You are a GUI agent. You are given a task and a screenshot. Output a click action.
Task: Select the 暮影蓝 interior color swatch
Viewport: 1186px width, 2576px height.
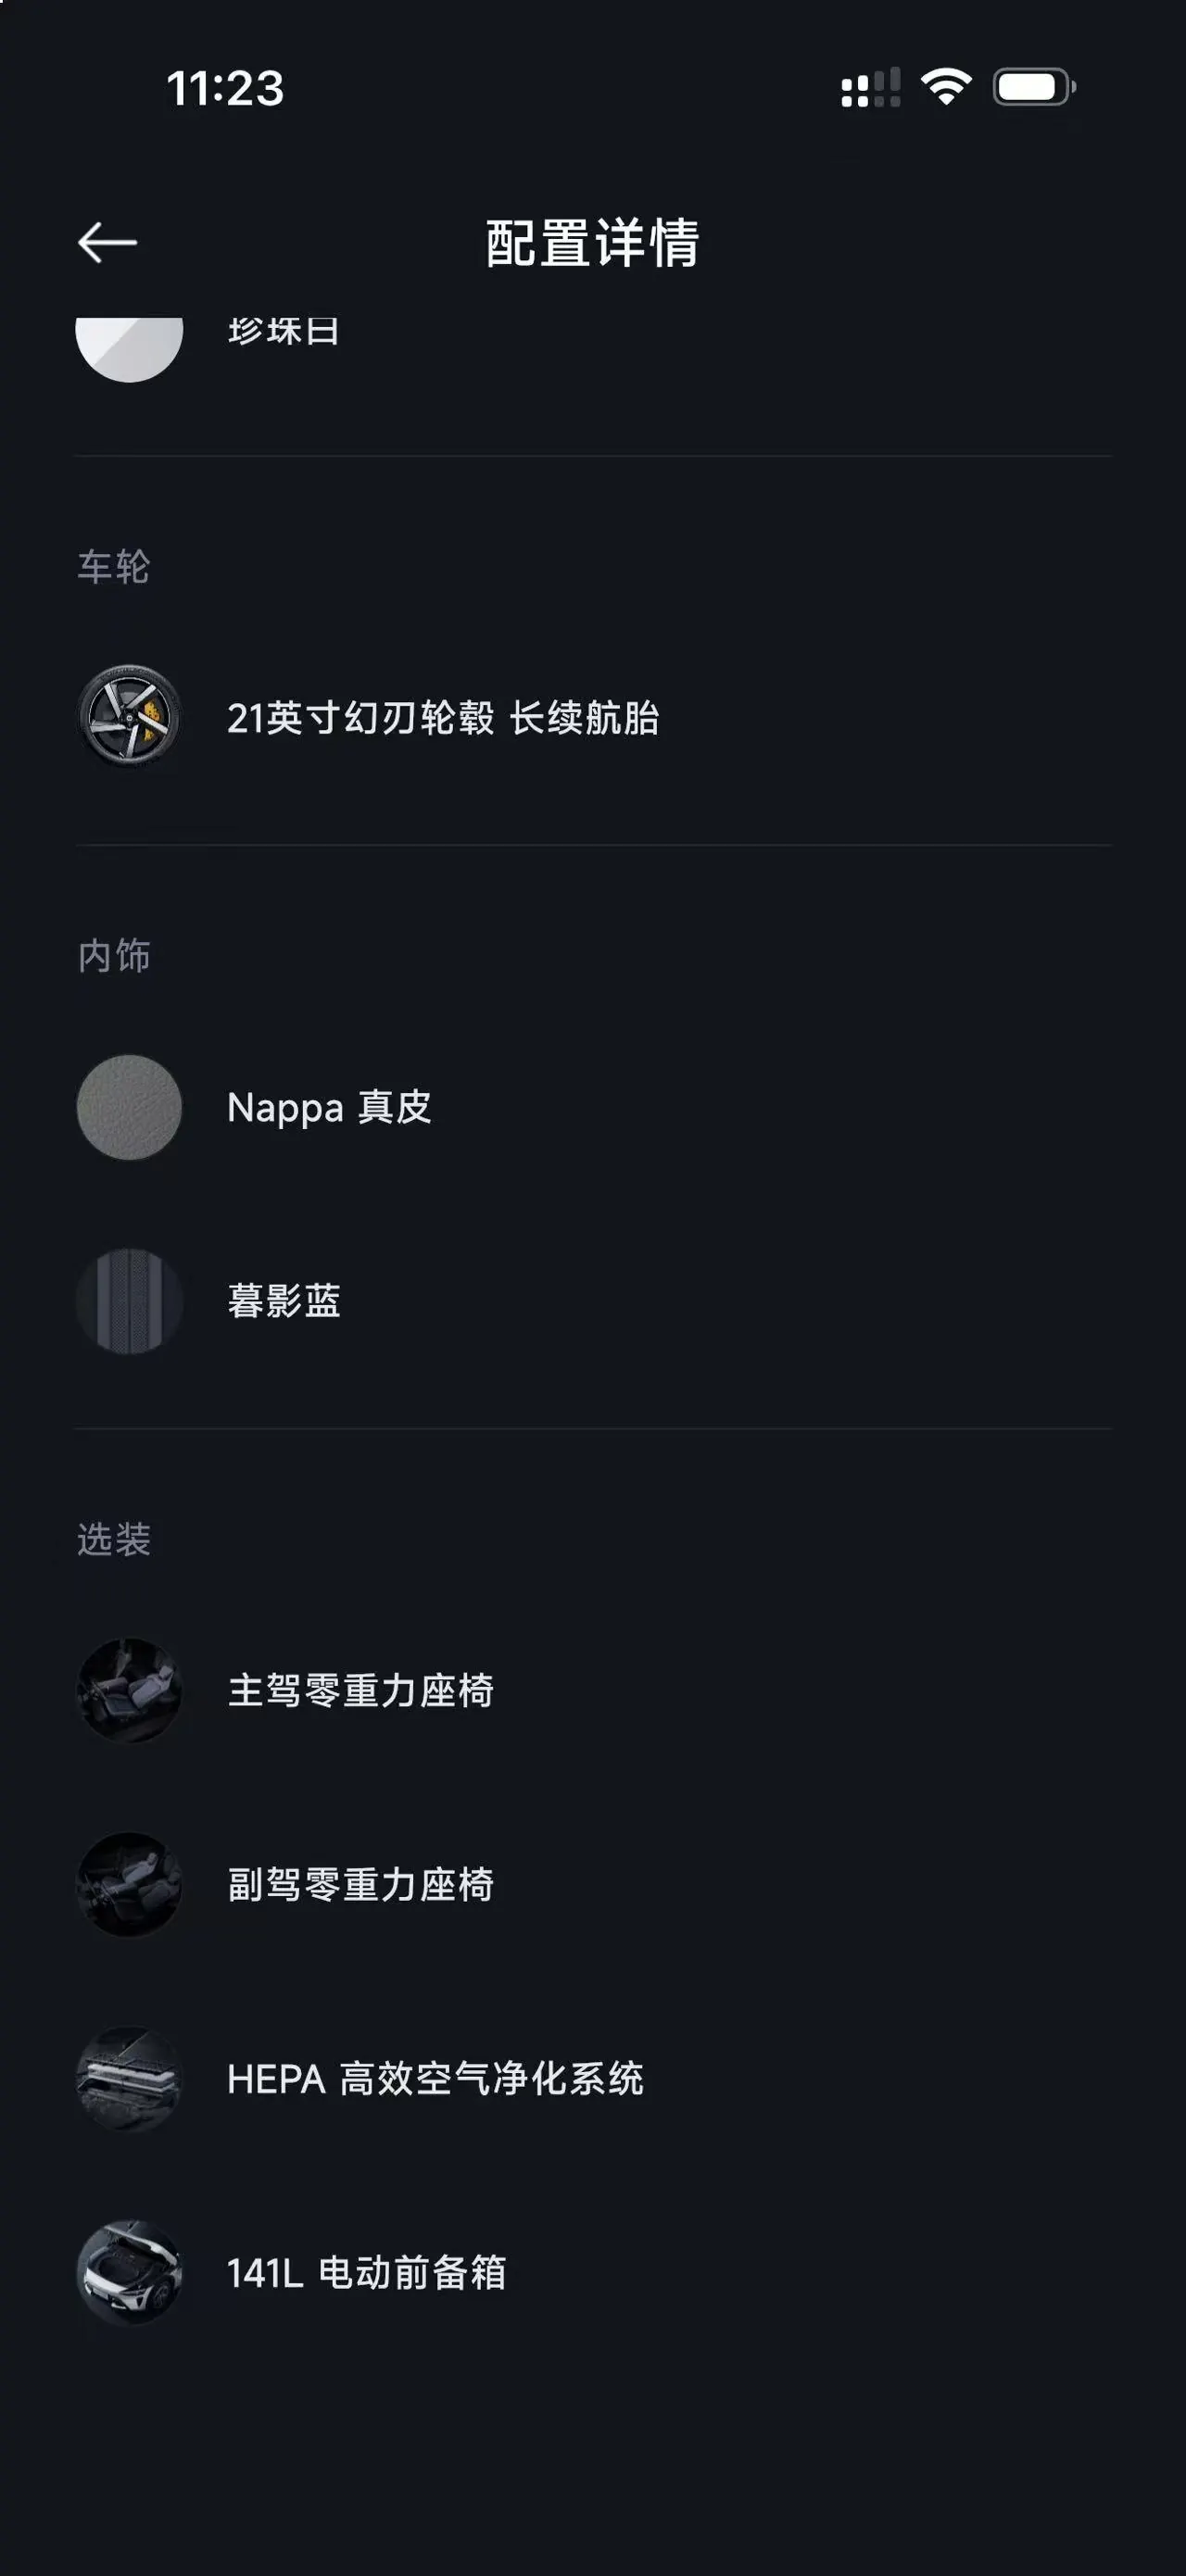[129, 1301]
